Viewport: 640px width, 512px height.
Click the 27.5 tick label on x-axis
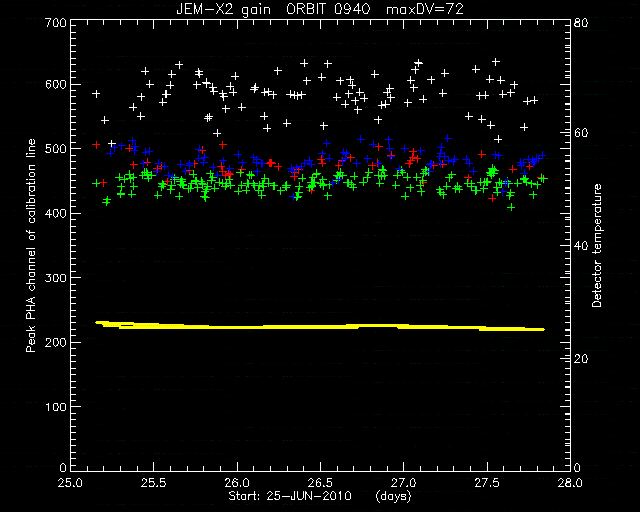487,483
